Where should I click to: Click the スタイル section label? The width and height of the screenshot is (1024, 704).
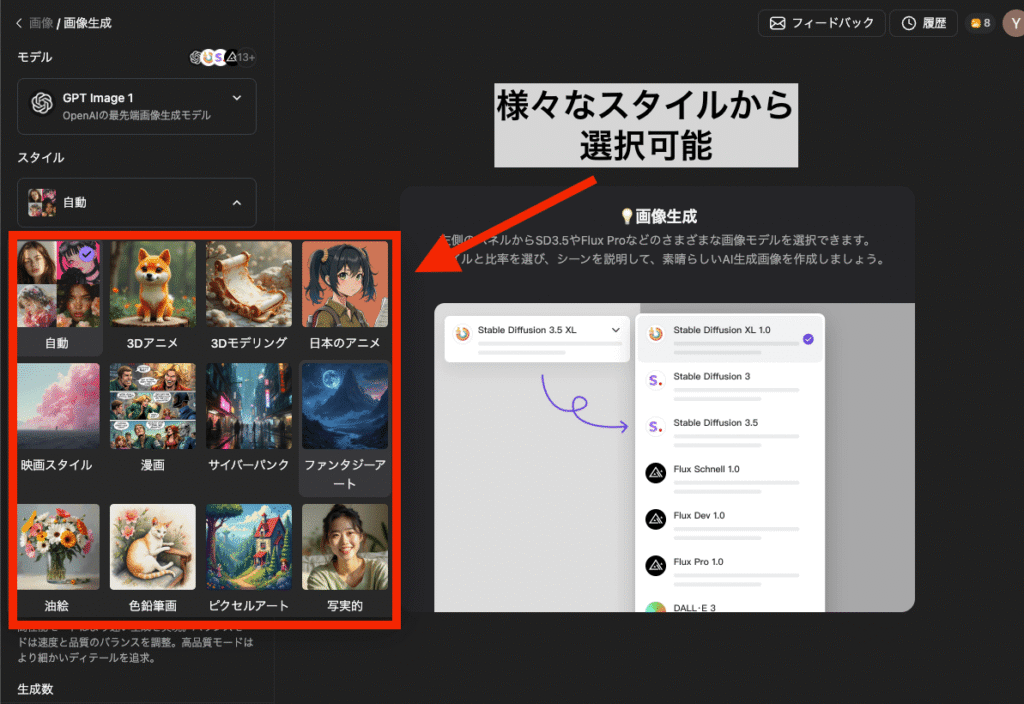pyautogui.click(x=40, y=157)
